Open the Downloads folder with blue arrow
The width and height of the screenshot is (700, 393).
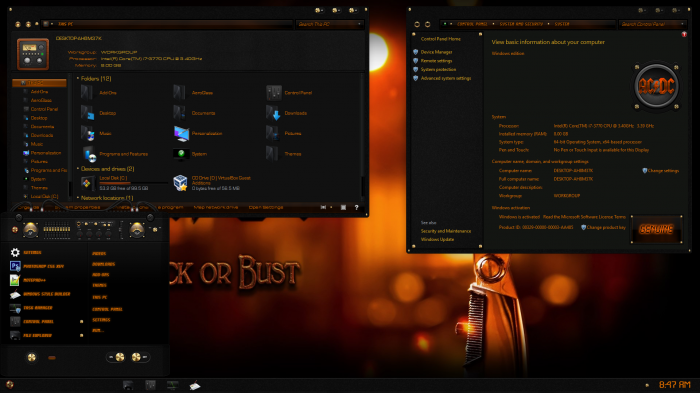[273, 113]
